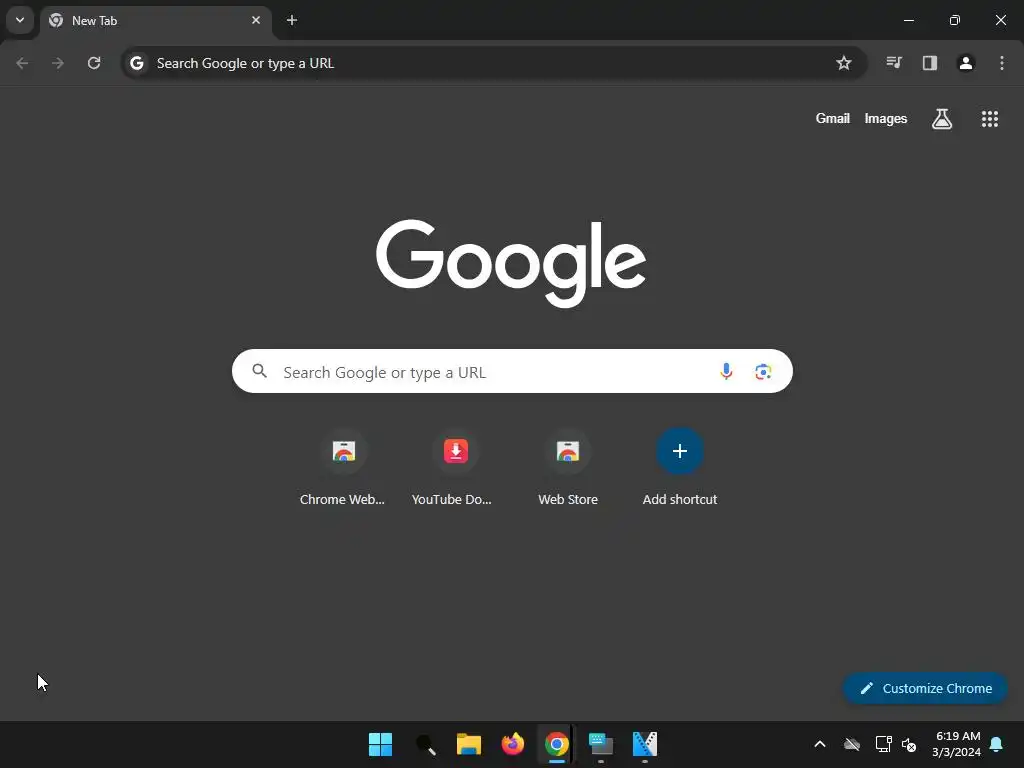Viewport: 1024px width, 768px height.
Task: Toggle the side panel
Action: [x=930, y=63]
